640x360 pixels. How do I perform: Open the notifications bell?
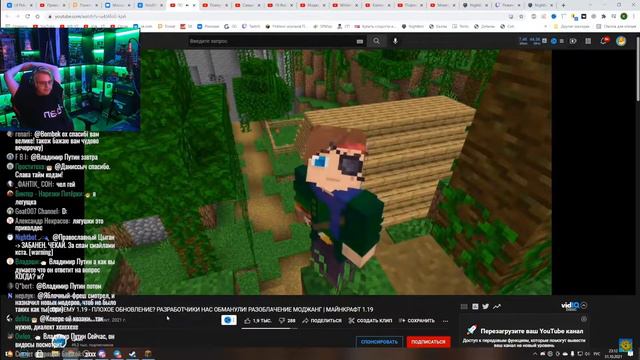coord(604,41)
